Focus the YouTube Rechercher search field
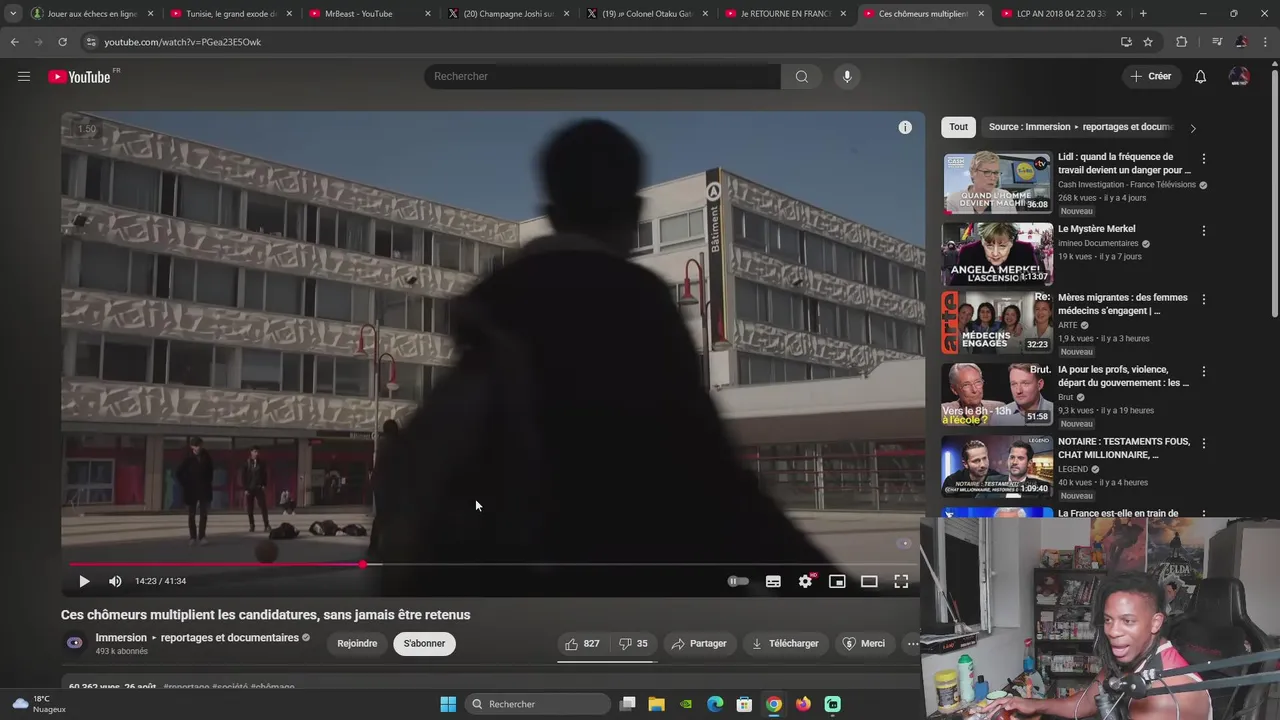The height and width of the screenshot is (720, 1280). (602, 77)
